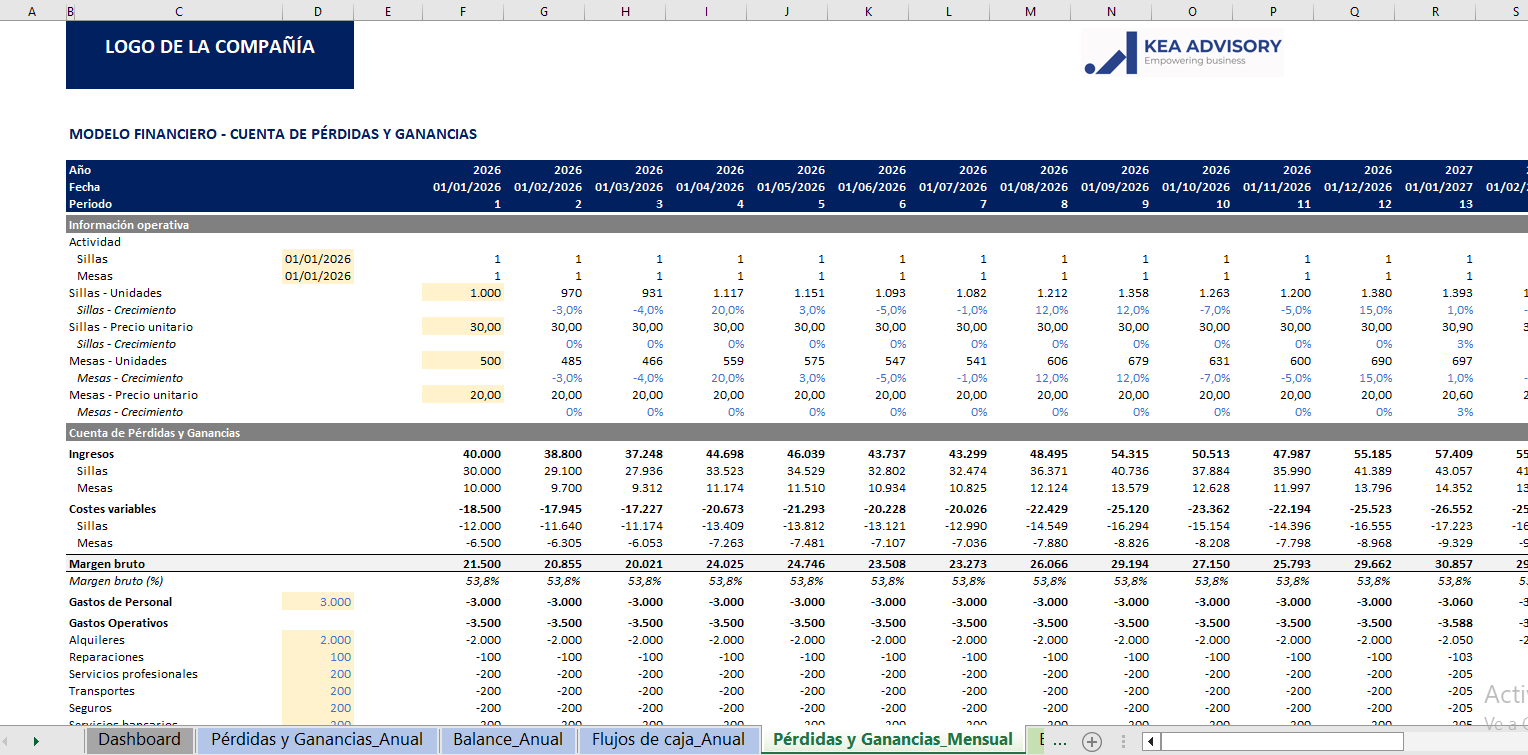This screenshot has width=1528, height=755.
Task: Click the Gastos de Personal 3.000 input cell
Action: pos(318,602)
